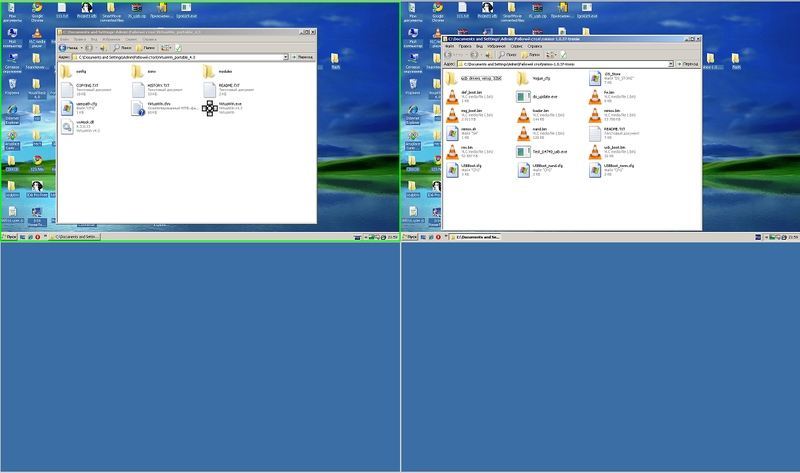Open the Файл menu in the left window
Viewport: 800px width, 473px height.
pos(64,39)
